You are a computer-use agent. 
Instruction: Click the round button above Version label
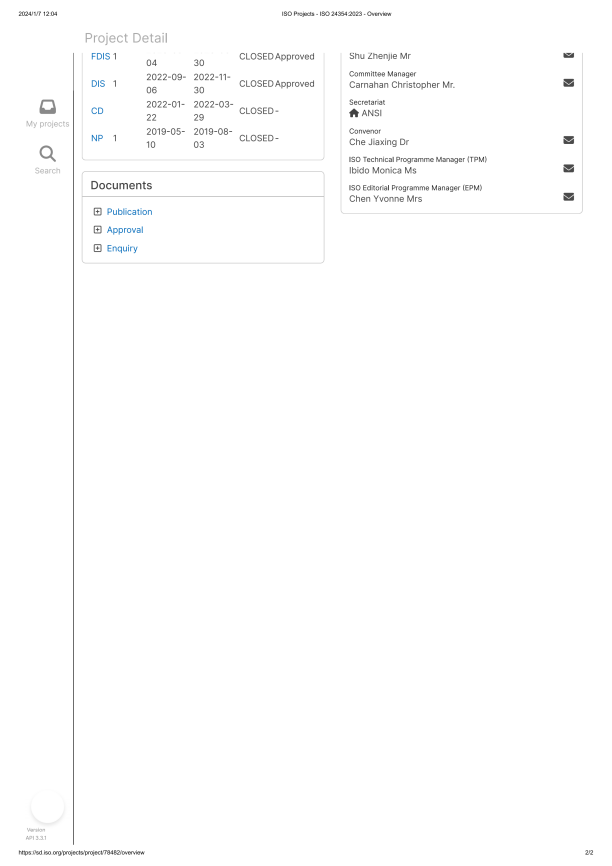coord(47,806)
